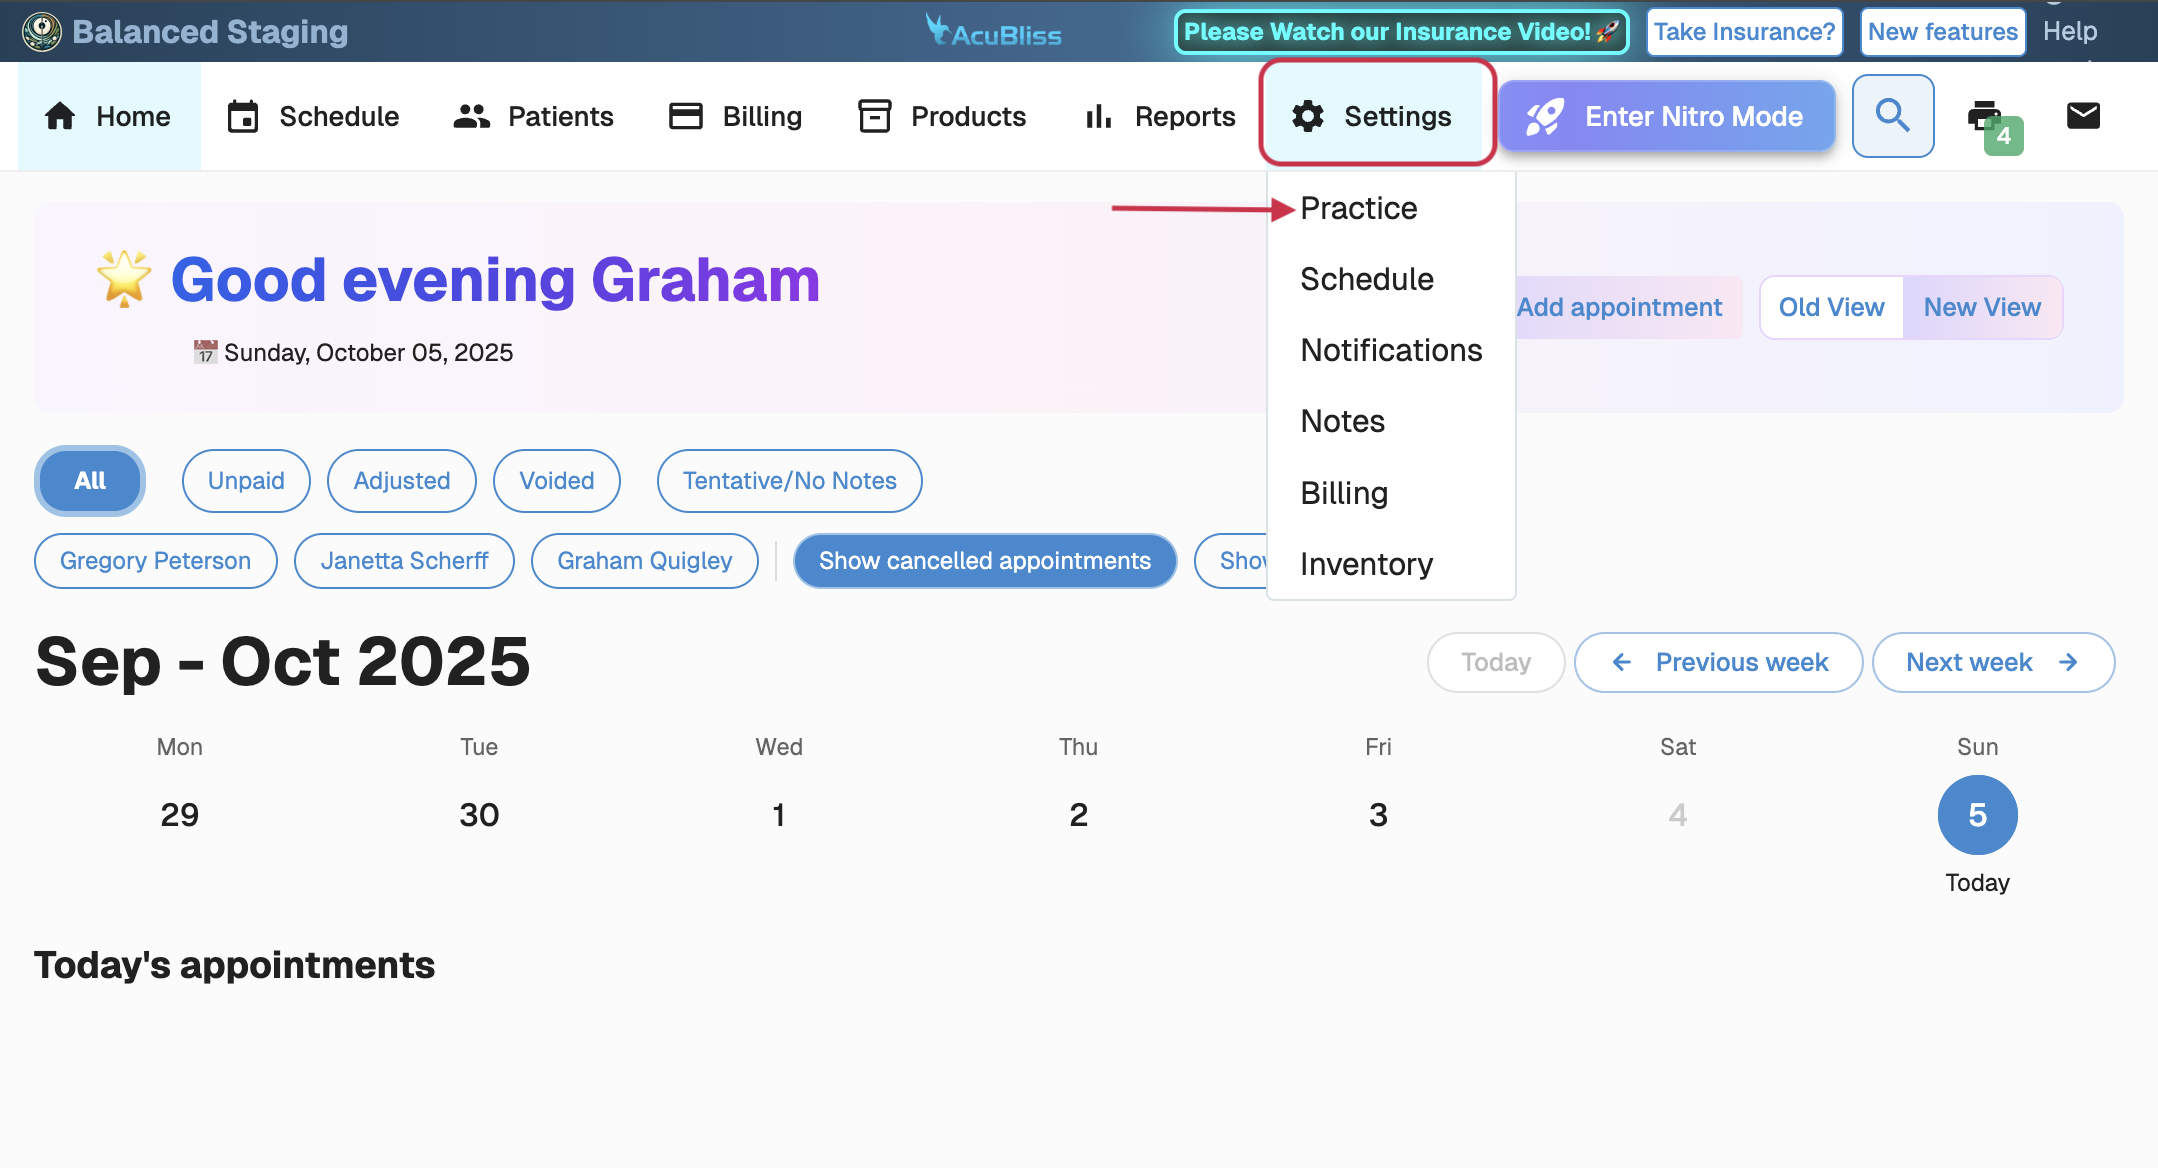Choose Notifications from Settings dropdown
Image resolution: width=2158 pixels, height=1168 pixels.
click(x=1391, y=350)
